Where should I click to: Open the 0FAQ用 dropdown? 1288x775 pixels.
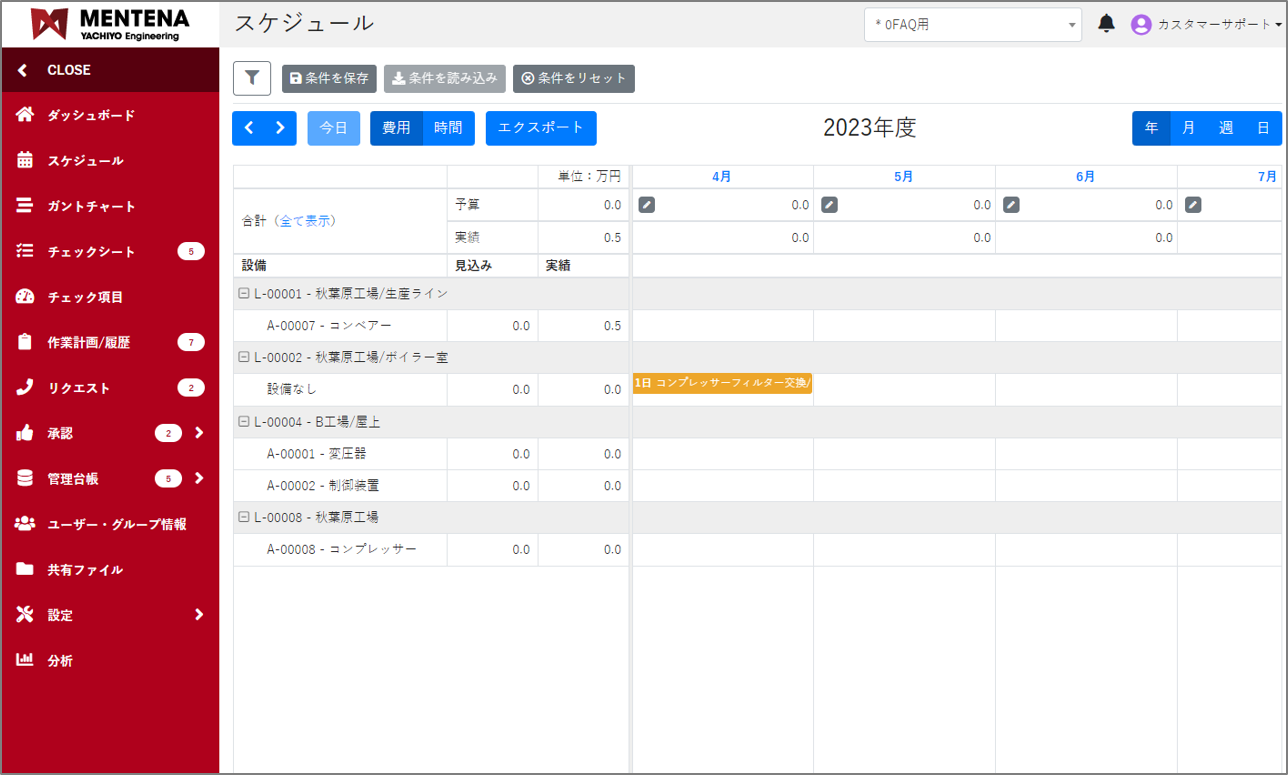[972, 25]
